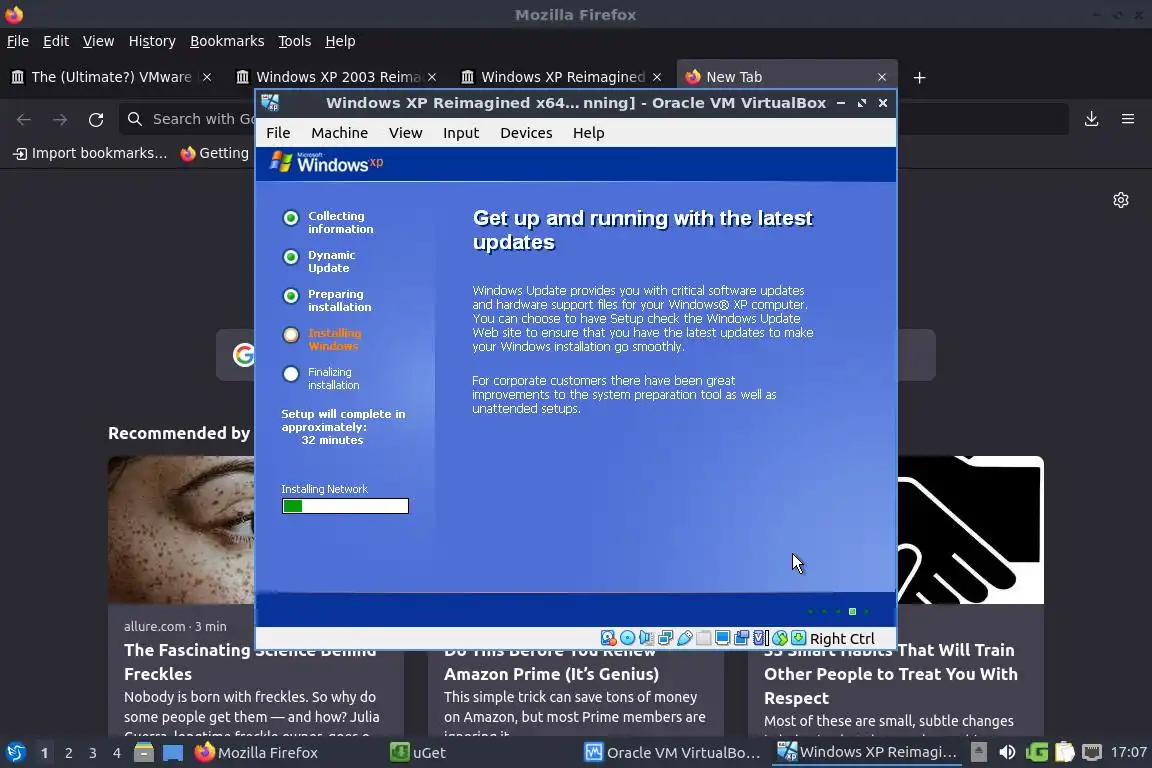This screenshot has height=768, width=1152.
Task: Open Firefox Bookmarks menu
Action: click(227, 41)
